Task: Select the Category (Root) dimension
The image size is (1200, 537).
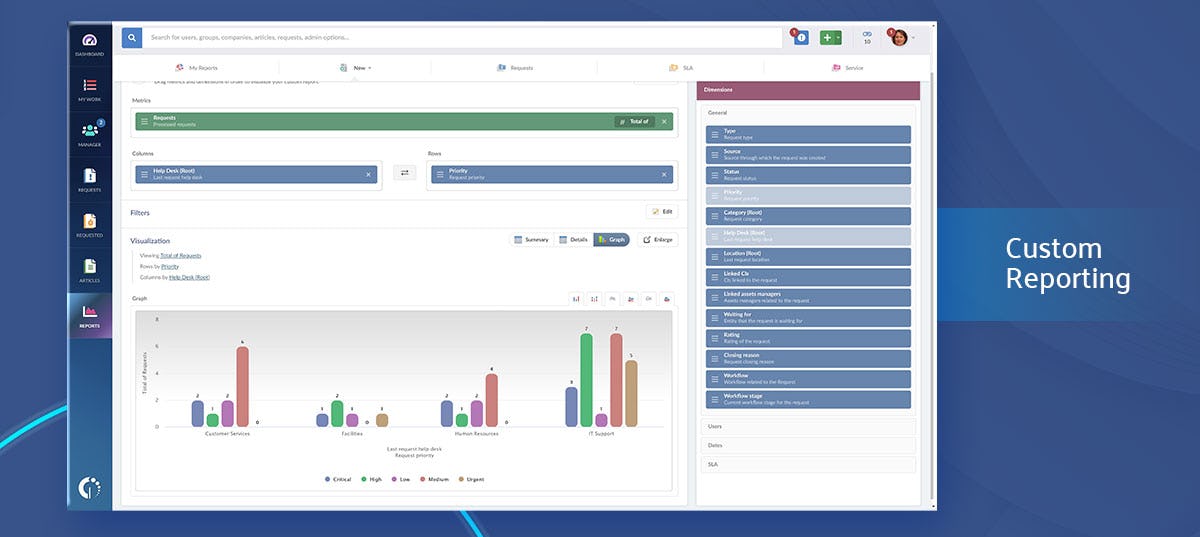Action: click(x=808, y=216)
